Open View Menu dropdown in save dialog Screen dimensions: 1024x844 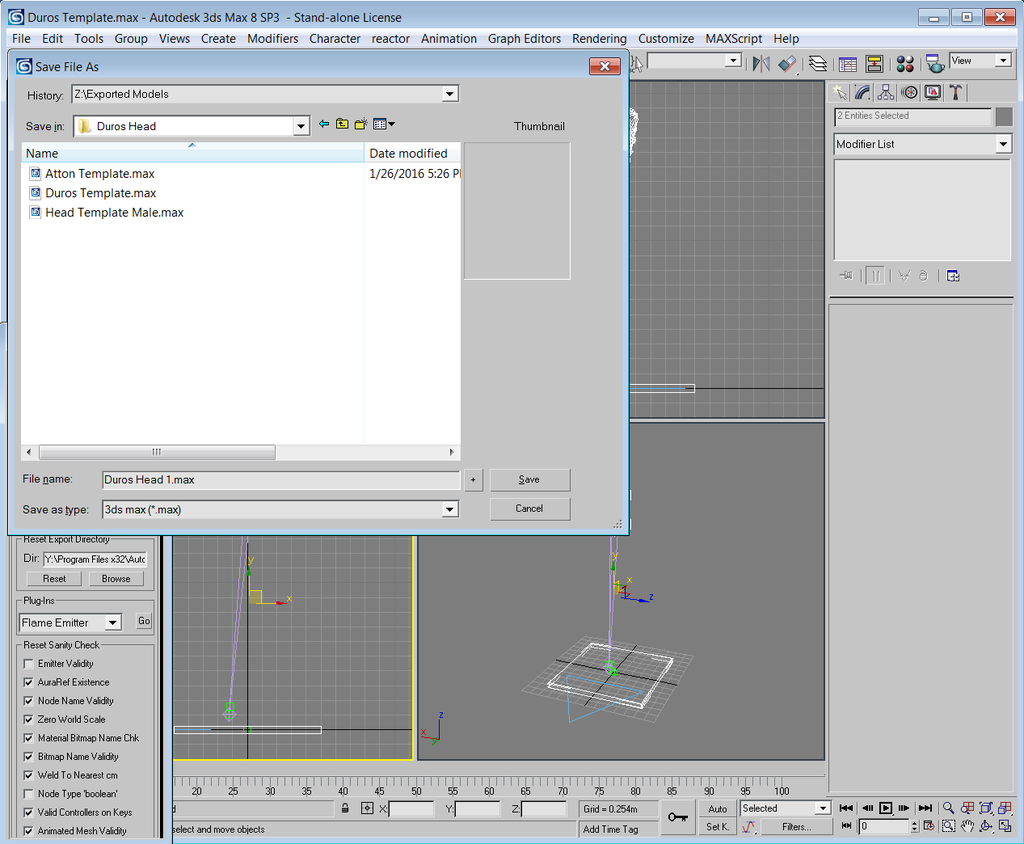coord(384,124)
